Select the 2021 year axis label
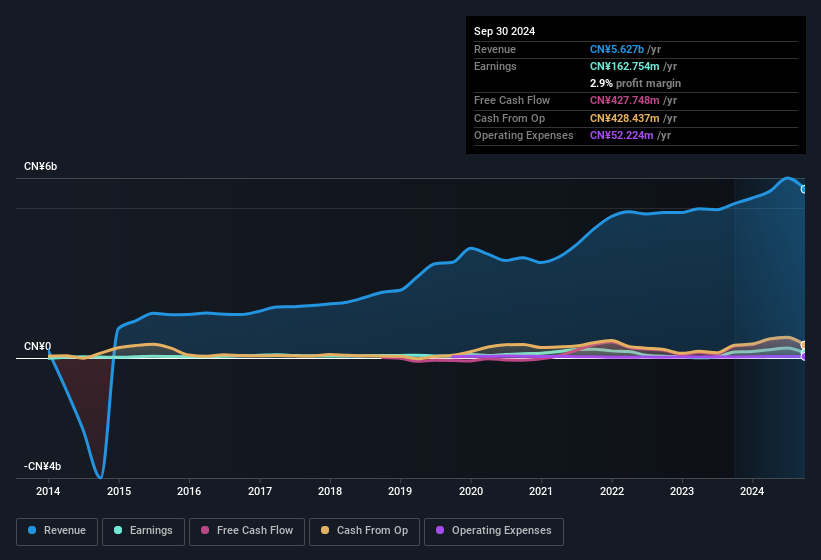 (x=541, y=491)
